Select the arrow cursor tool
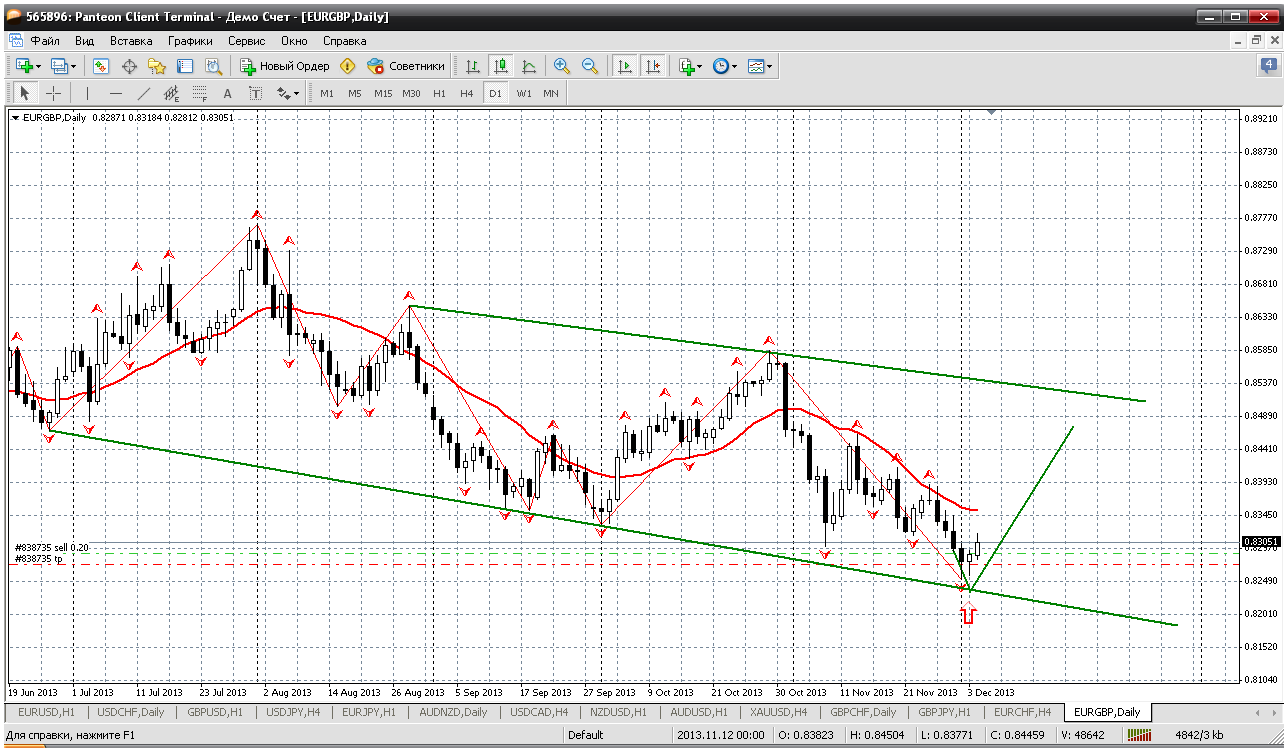The width and height of the screenshot is (1288, 748). pos(25,93)
